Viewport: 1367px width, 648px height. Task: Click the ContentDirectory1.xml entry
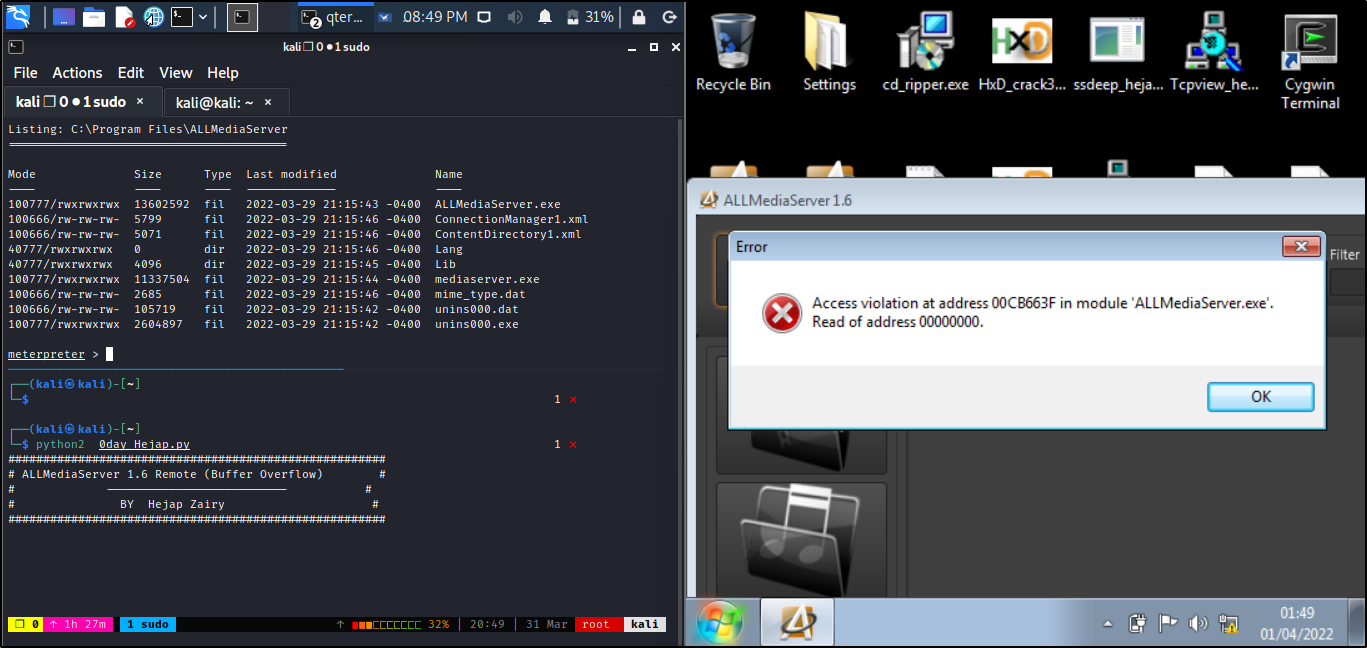coord(508,234)
